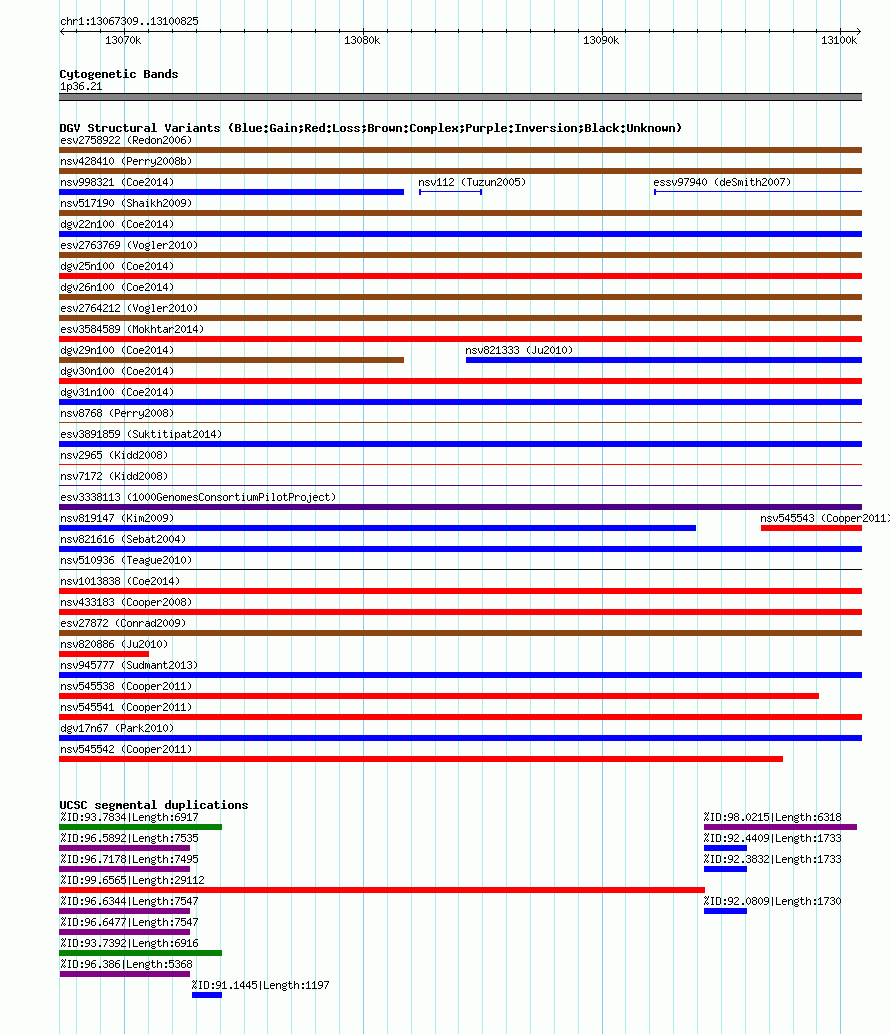
Task: Click dgv30n100 (Coe2014) label
Action: [x=117, y=372]
